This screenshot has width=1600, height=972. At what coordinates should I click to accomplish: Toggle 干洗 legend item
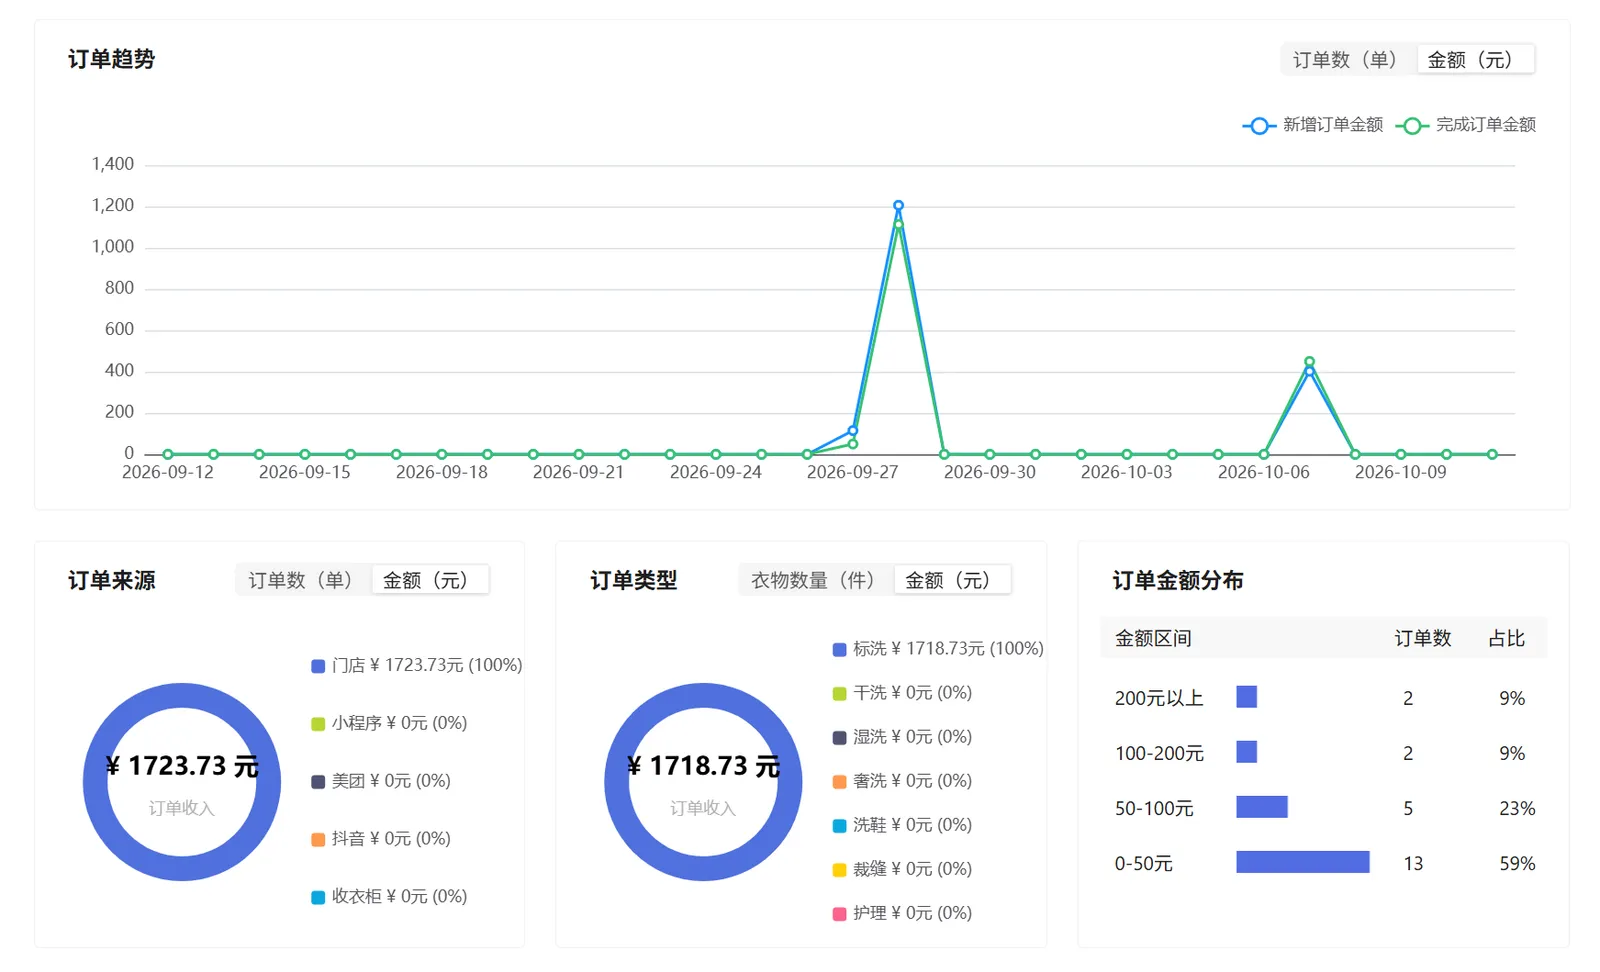[902, 693]
